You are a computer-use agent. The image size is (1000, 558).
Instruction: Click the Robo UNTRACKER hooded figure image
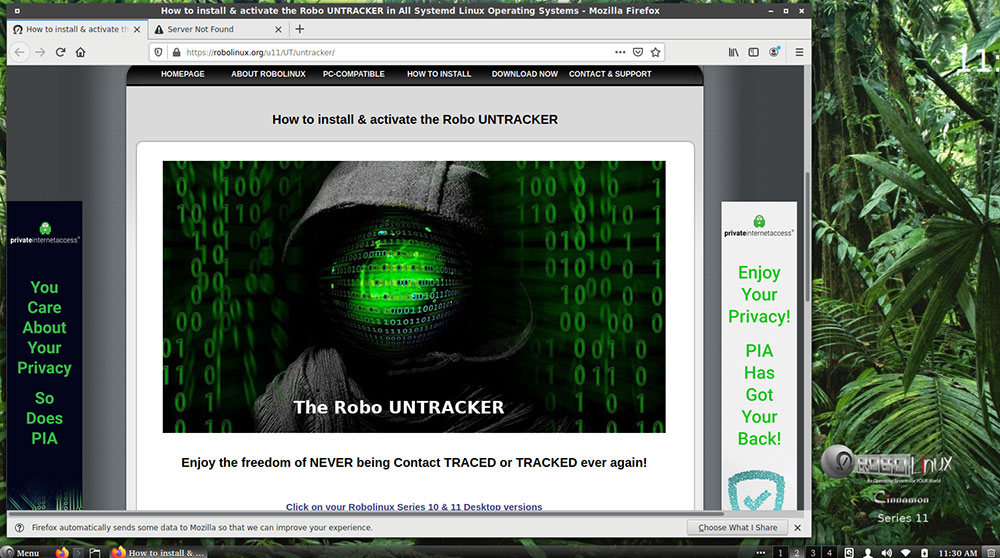pos(414,297)
